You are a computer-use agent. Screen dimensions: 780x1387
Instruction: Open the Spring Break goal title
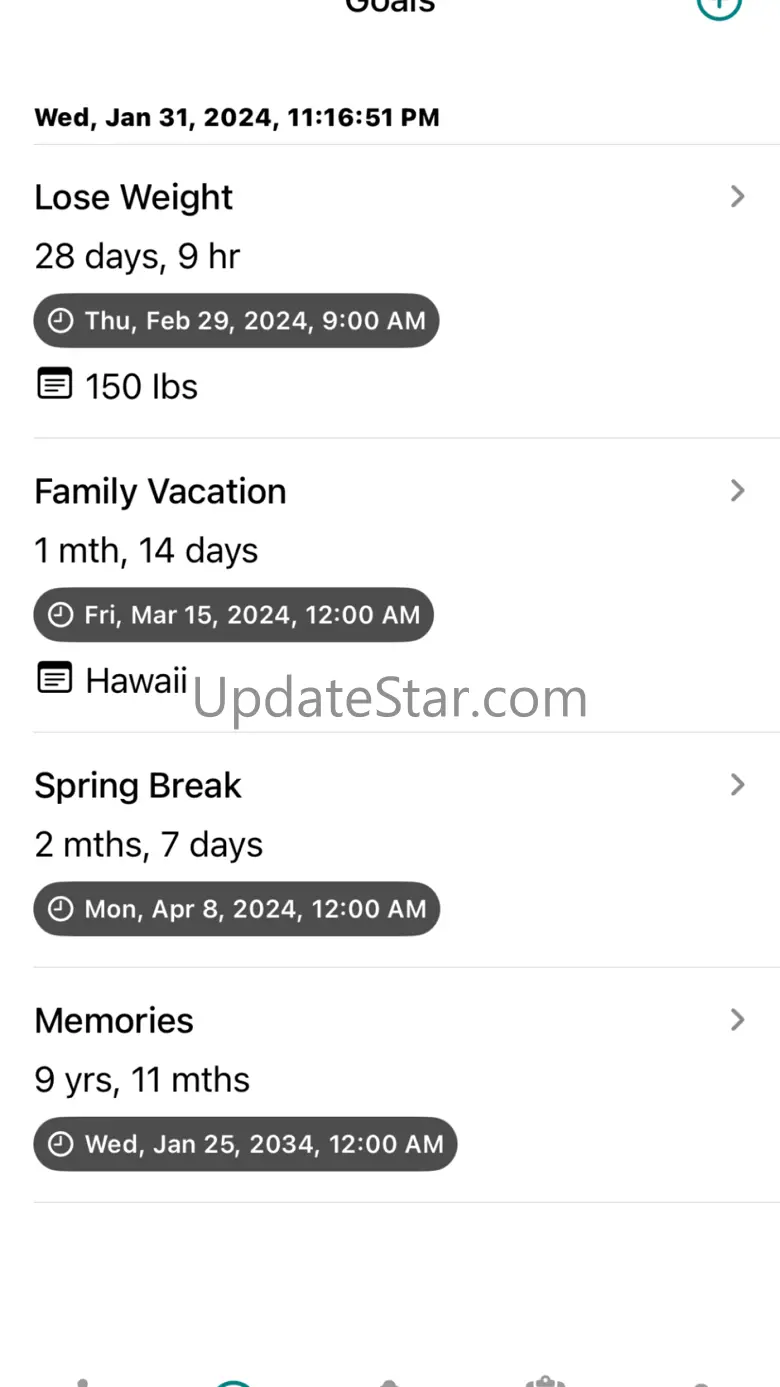(x=138, y=786)
